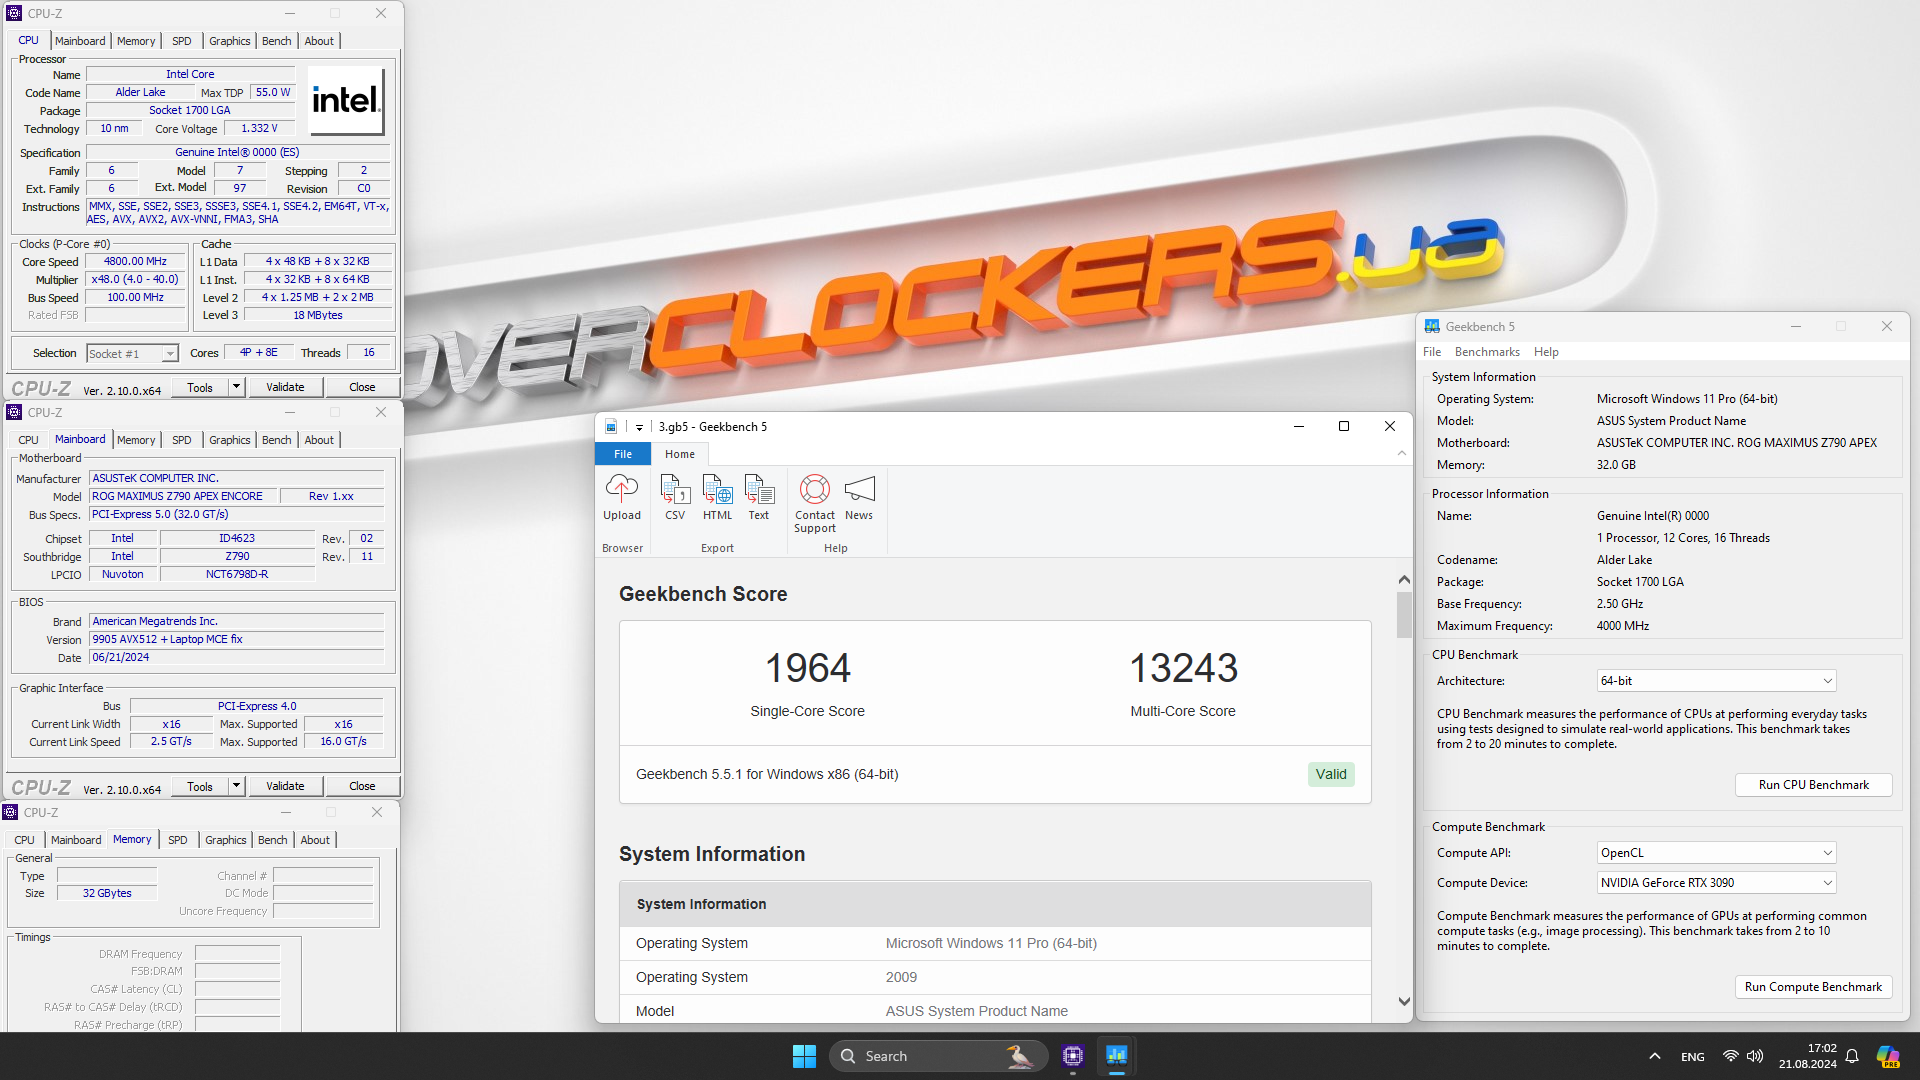Screen dimensions: 1920x1080
Task: Click Run Compute Benchmark button
Action: tap(1813, 987)
